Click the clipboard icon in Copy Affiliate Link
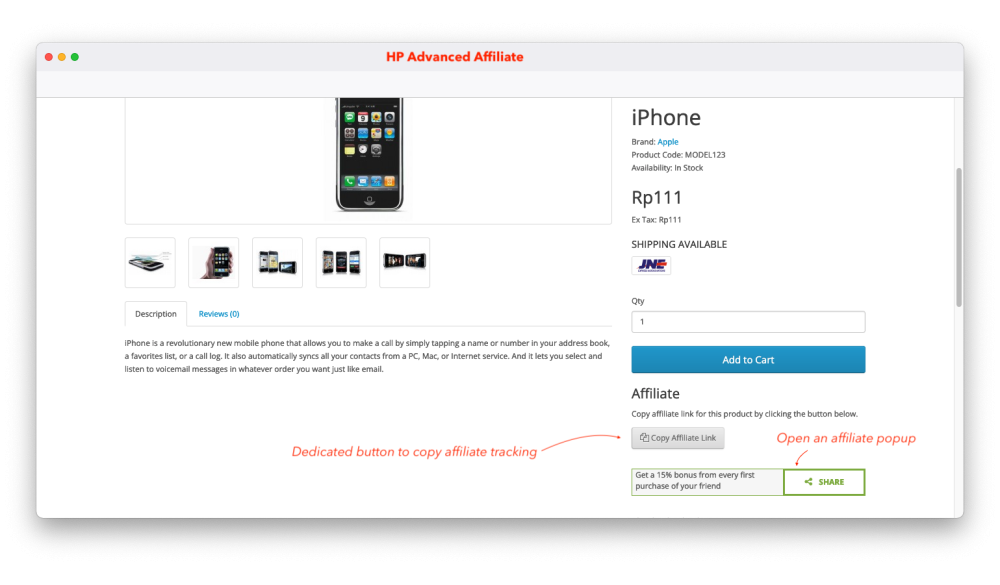The width and height of the screenshot is (1000, 585). coord(644,438)
